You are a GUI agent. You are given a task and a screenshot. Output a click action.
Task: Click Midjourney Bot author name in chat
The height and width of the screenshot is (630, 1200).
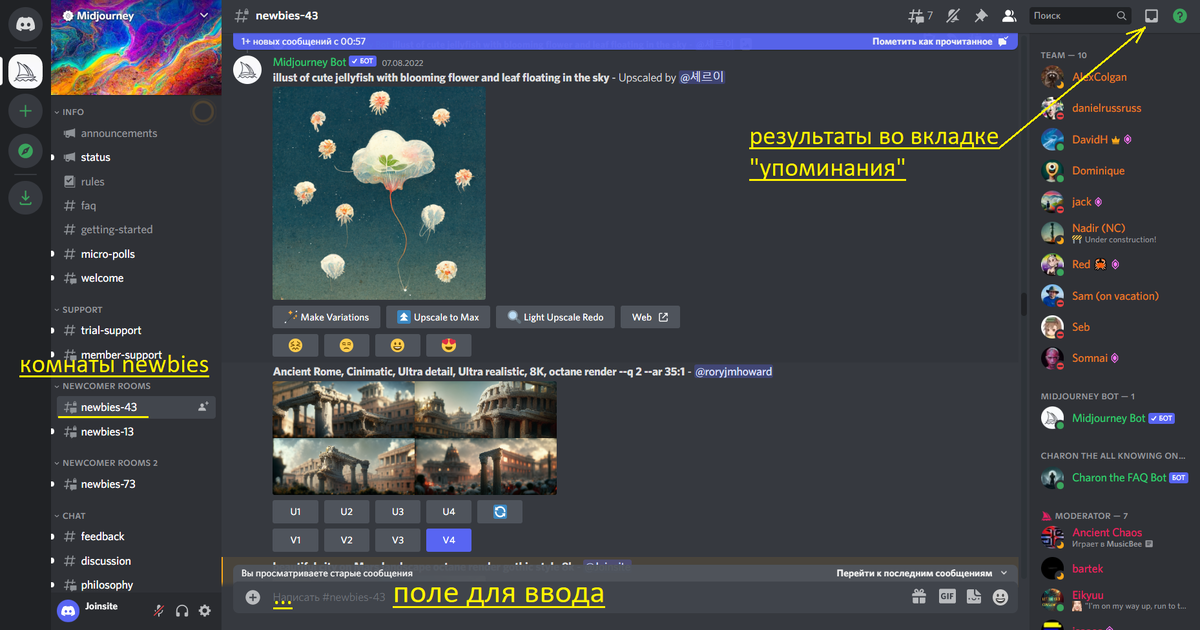pos(309,62)
